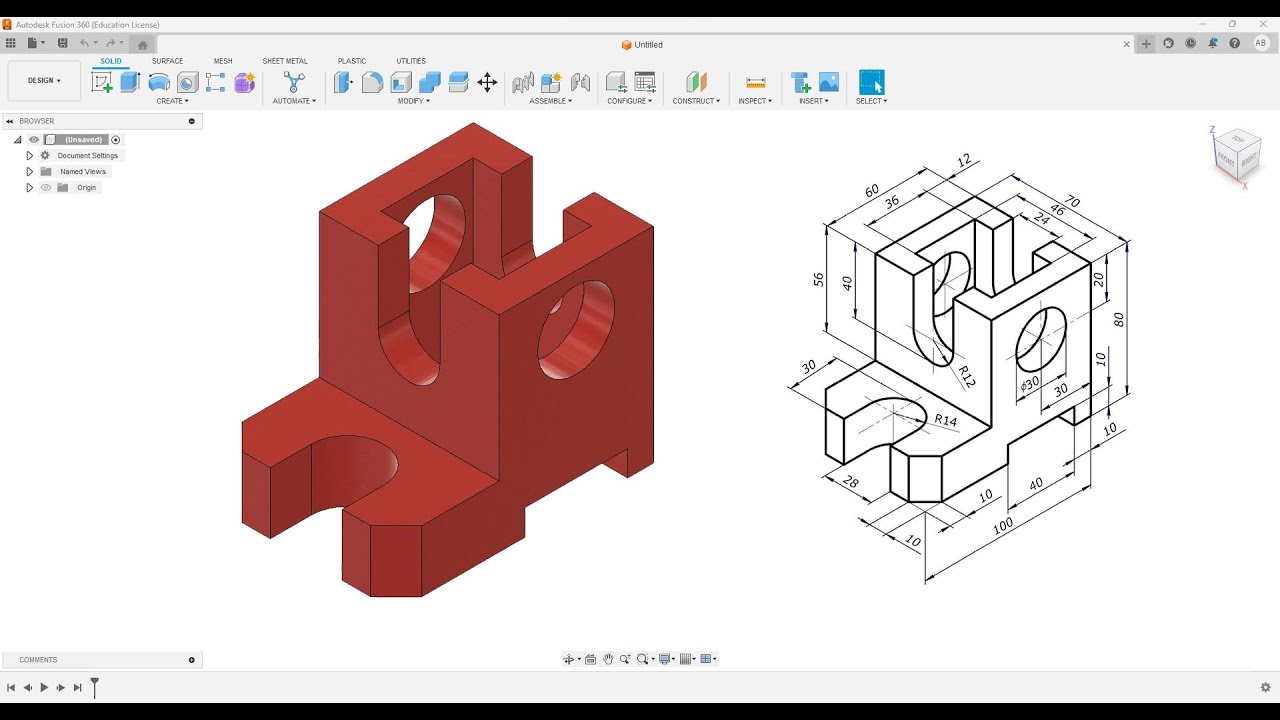Open the DESIGN workspace dropdown
Screen dimensions: 1280x720
(x=44, y=81)
